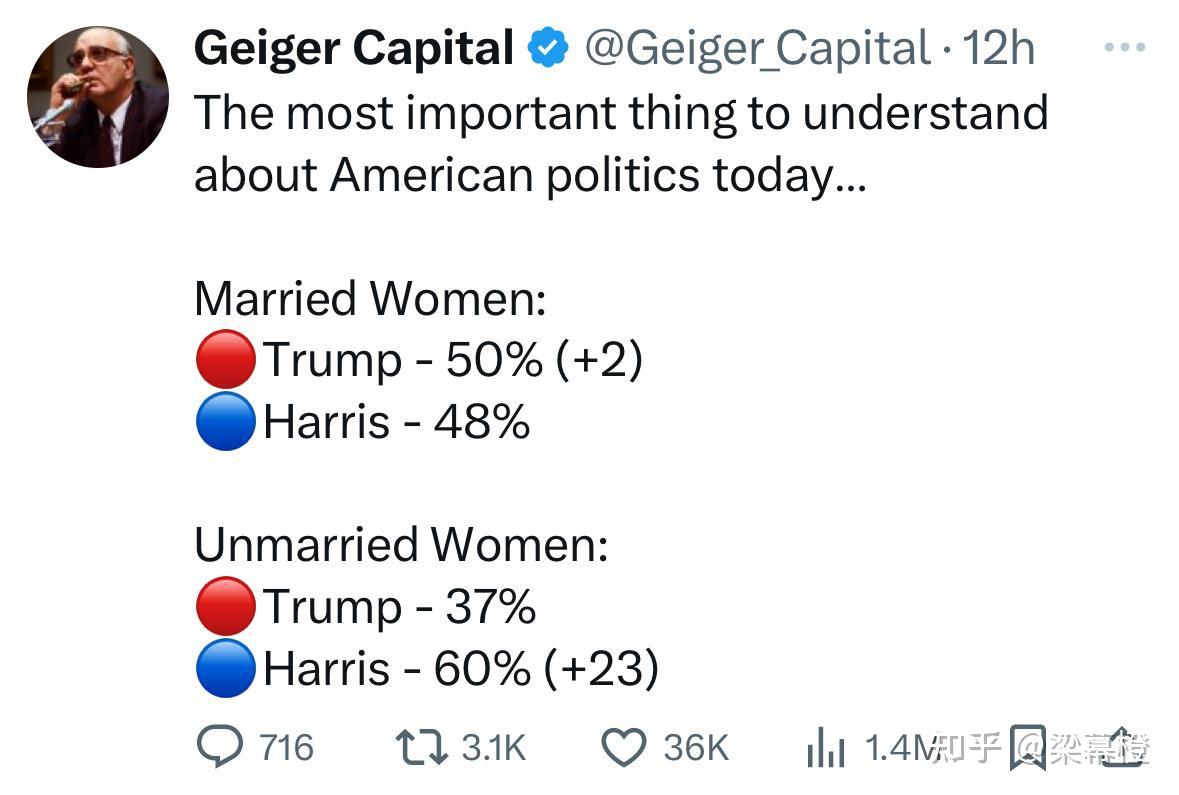Viewport: 1179px width, 795px height.
Task: Click the blue verified checkmark badge
Action: pos(547,48)
